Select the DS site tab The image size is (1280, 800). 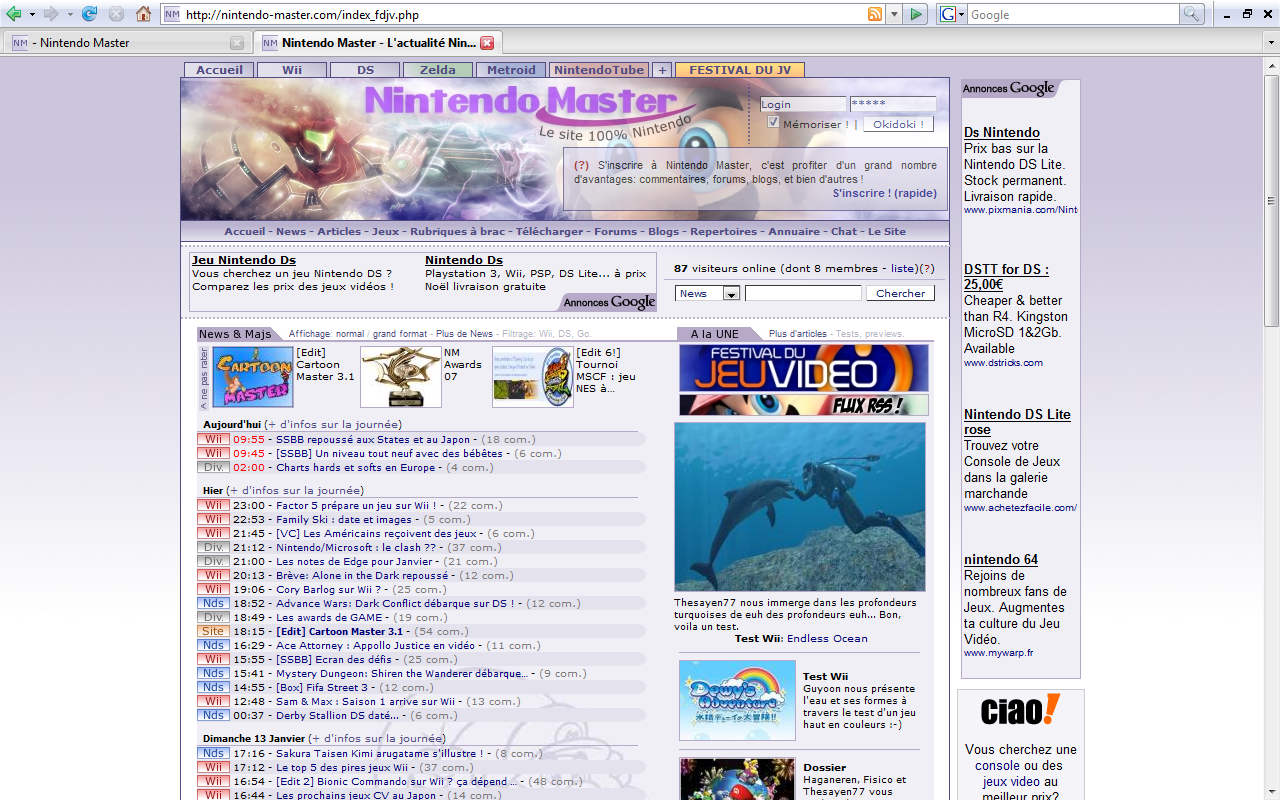click(x=365, y=70)
